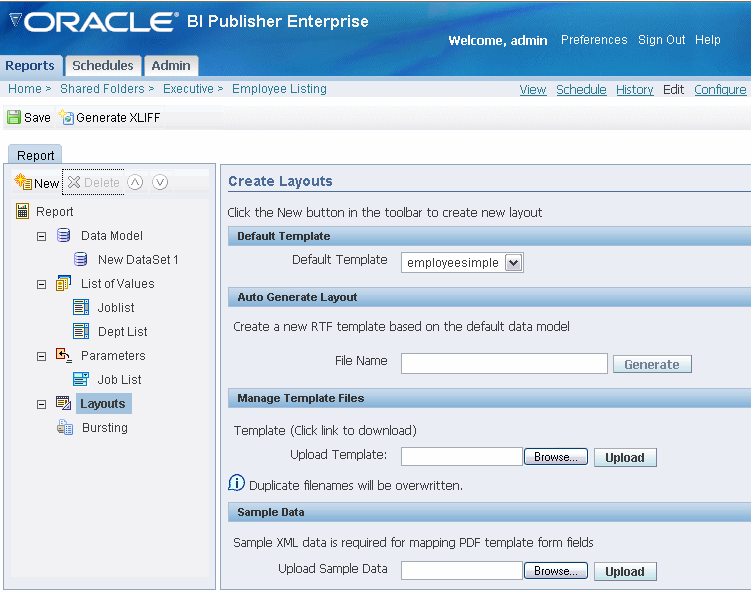Image resolution: width=751 pixels, height=593 pixels.
Task: Collapse the List of Values node
Action: pyautogui.click(x=42, y=285)
